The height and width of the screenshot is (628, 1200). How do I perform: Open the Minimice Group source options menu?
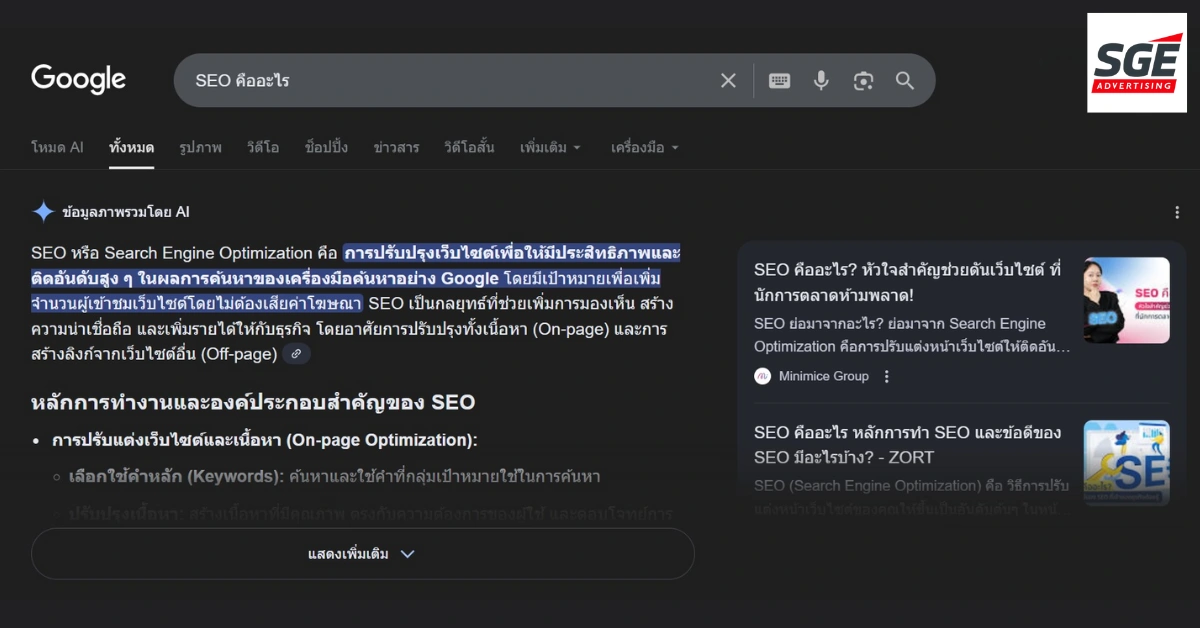pos(886,376)
